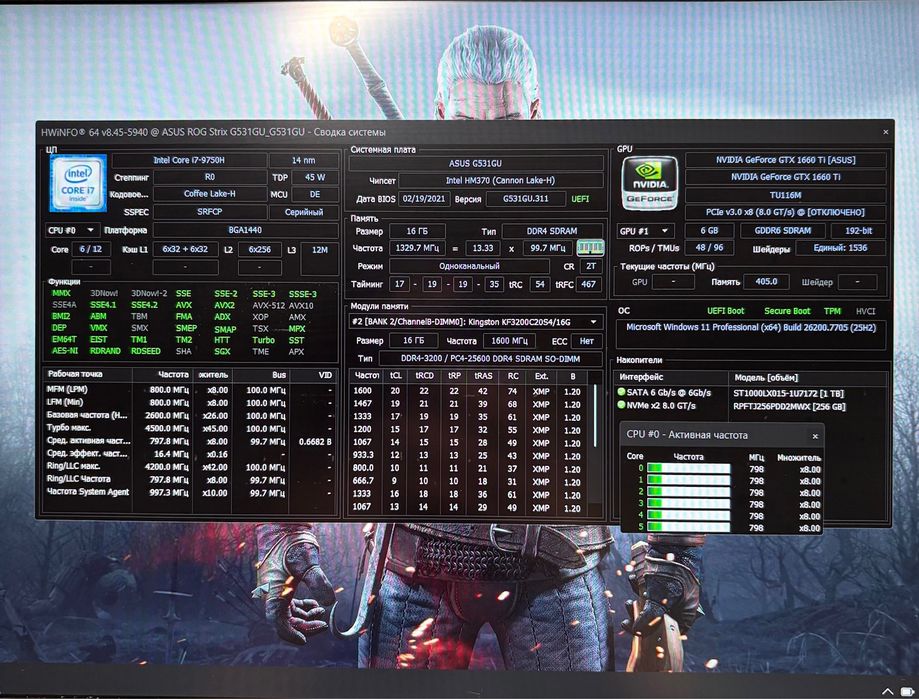Click the GPU memory clock value 405.0
Screen dimensions: 919x699
tap(766, 282)
